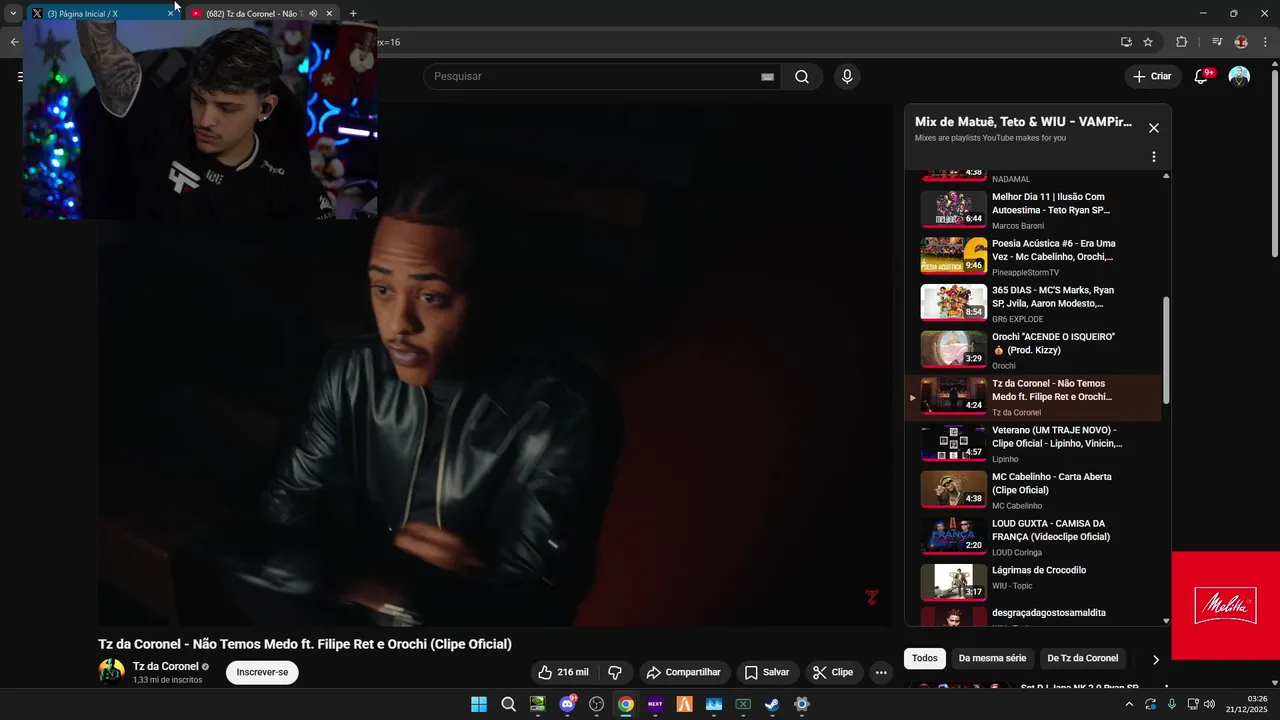Open a new Chrome tab
This screenshot has width=1280, height=720.
tap(353, 13)
